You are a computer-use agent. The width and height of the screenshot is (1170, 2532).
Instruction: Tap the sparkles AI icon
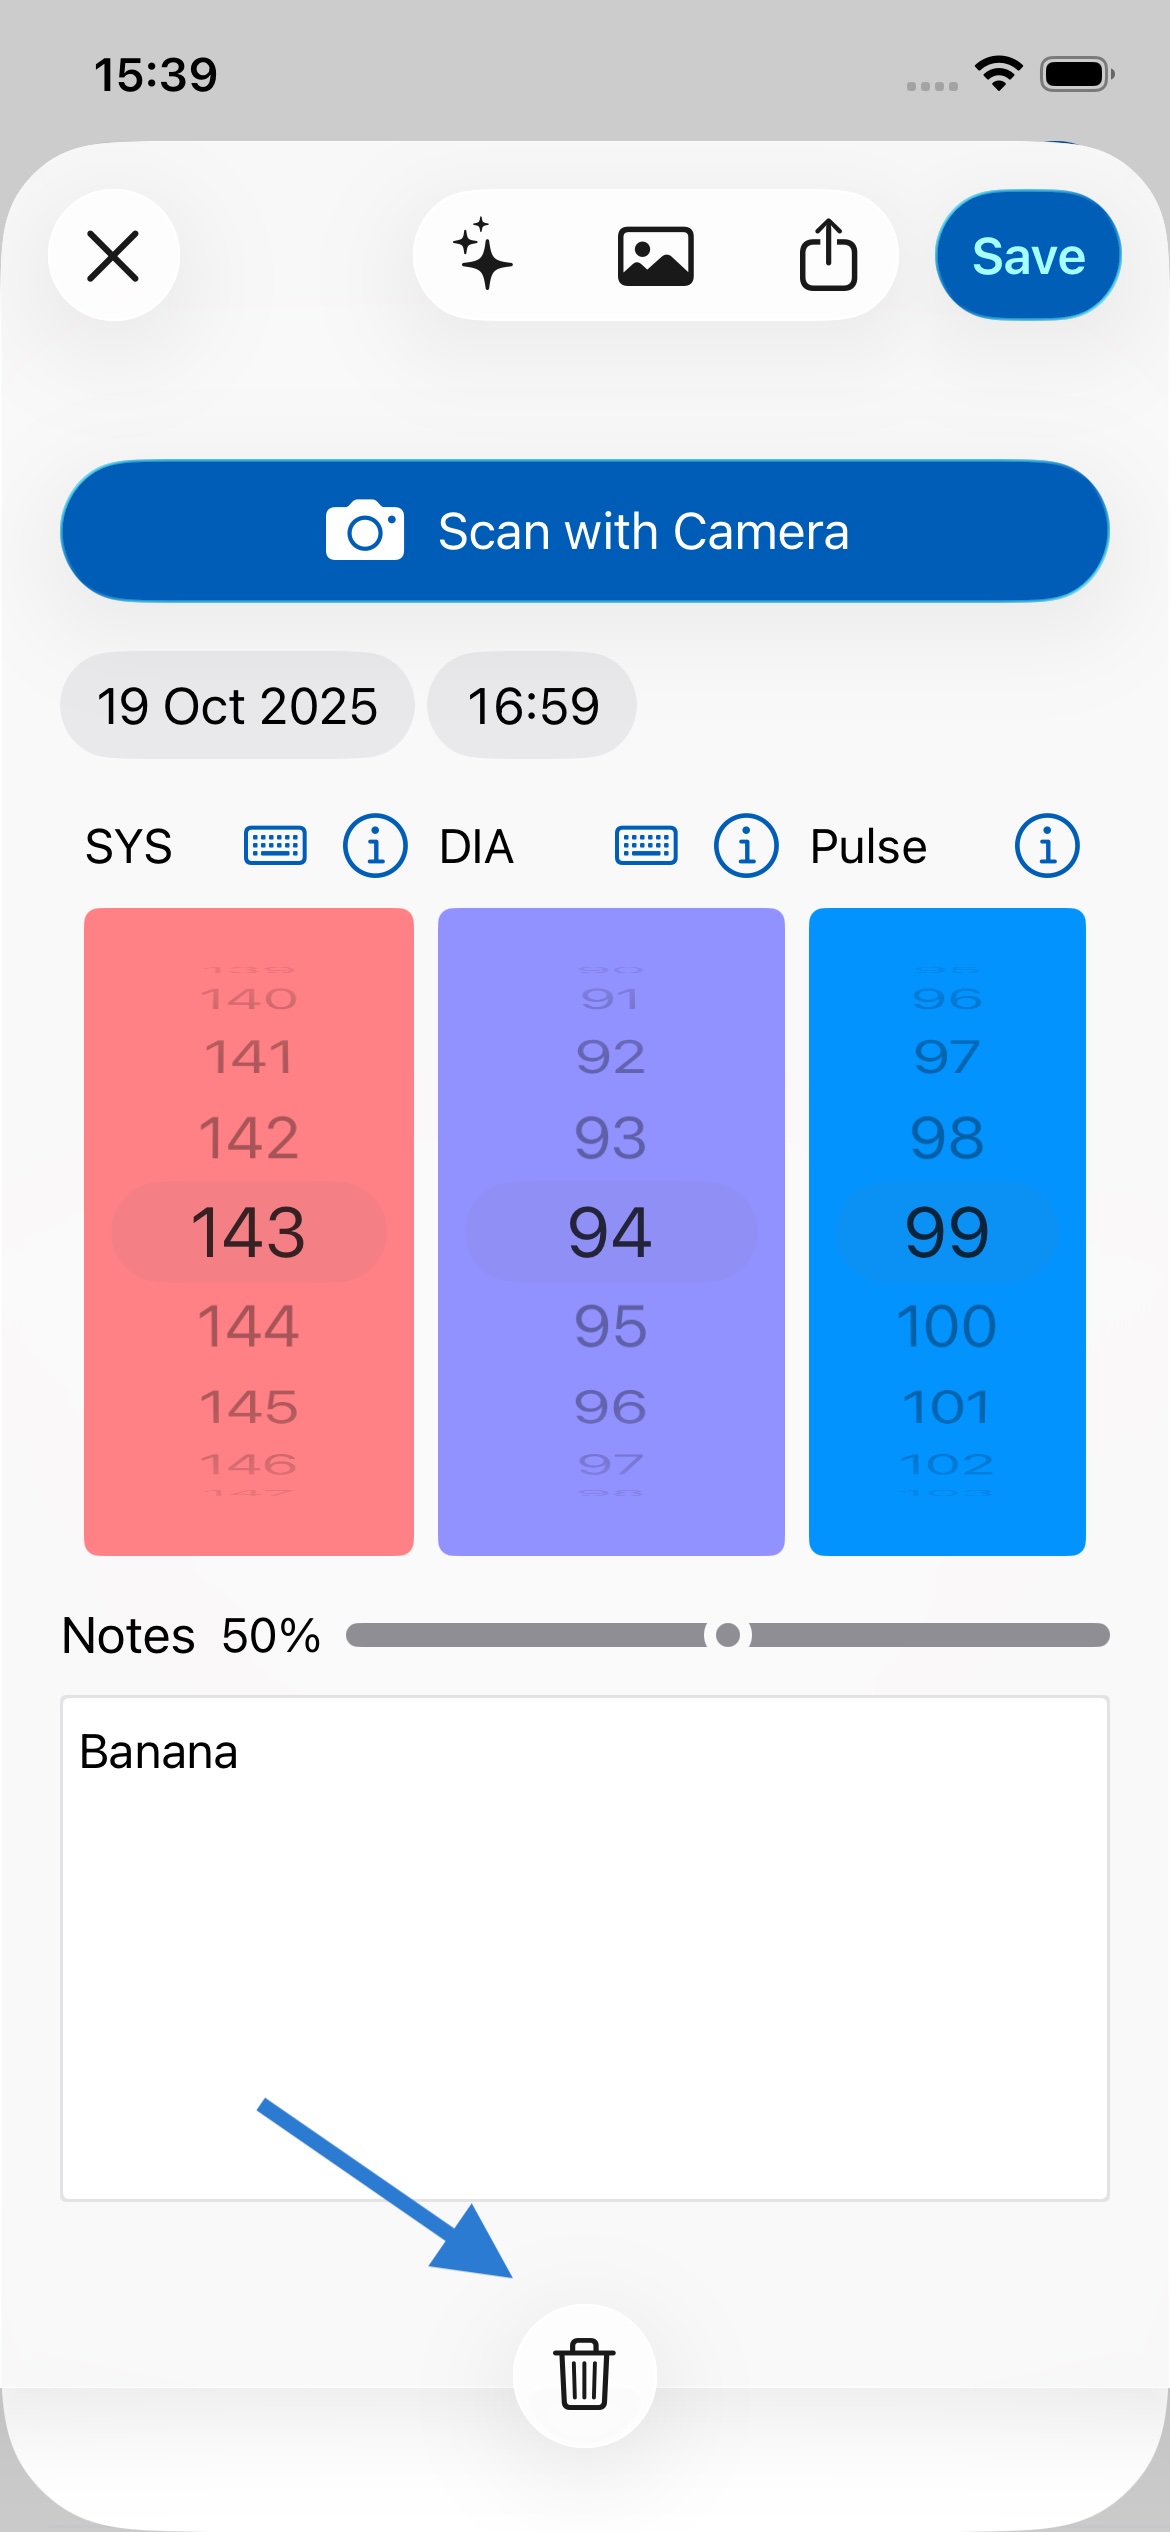tap(484, 255)
